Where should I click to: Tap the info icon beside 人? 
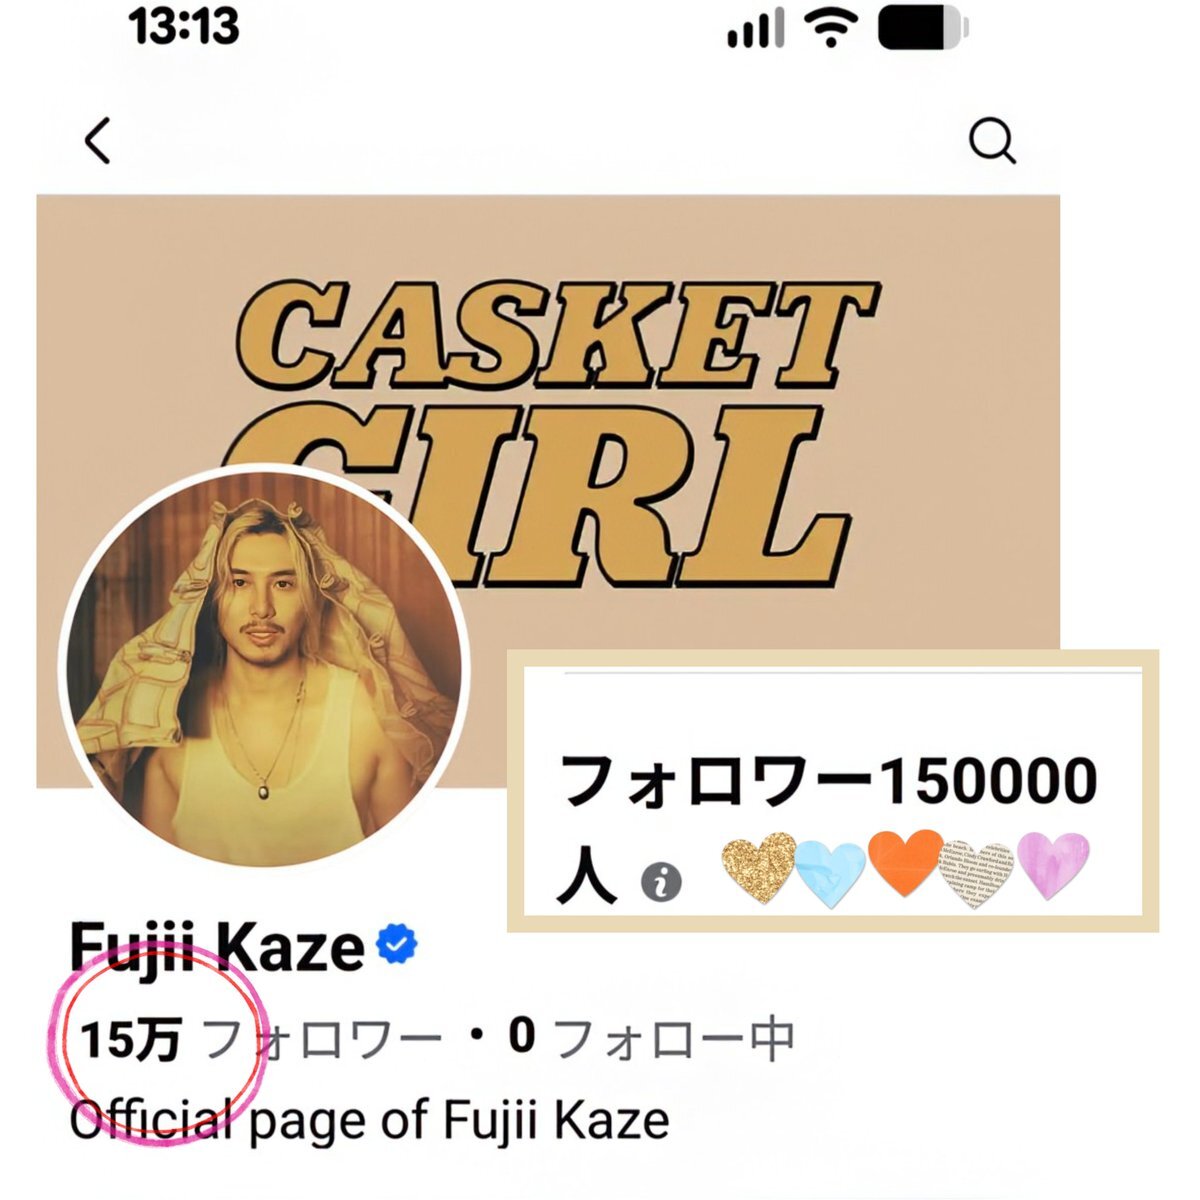(x=660, y=882)
